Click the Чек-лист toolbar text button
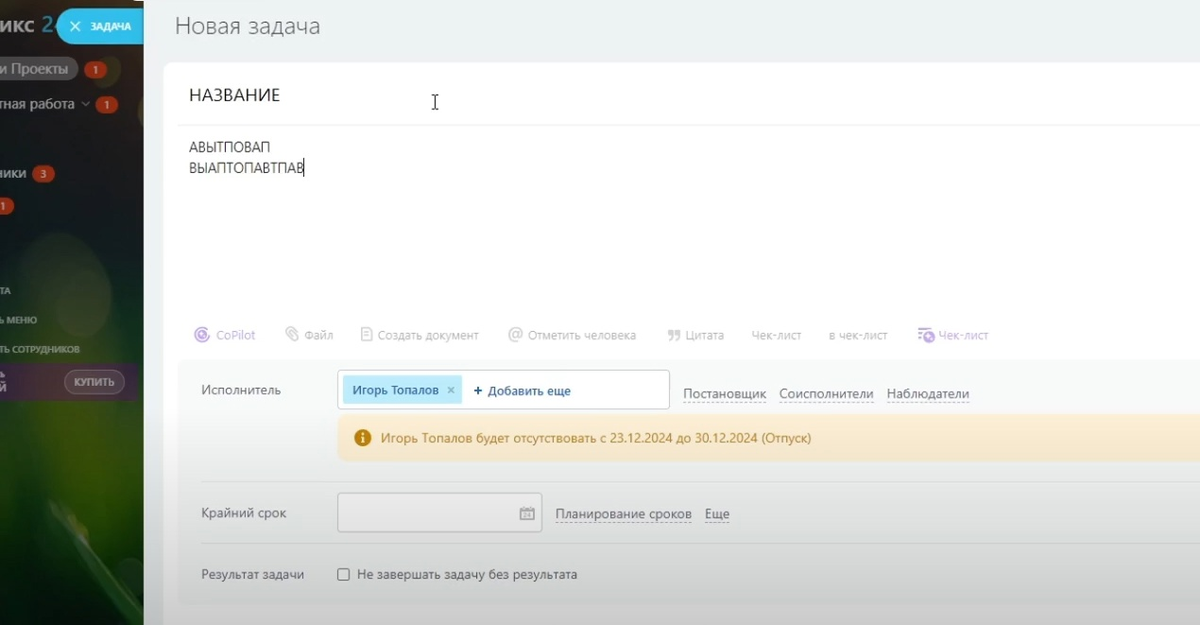Screen dimensions: 1200x625 click(776, 335)
